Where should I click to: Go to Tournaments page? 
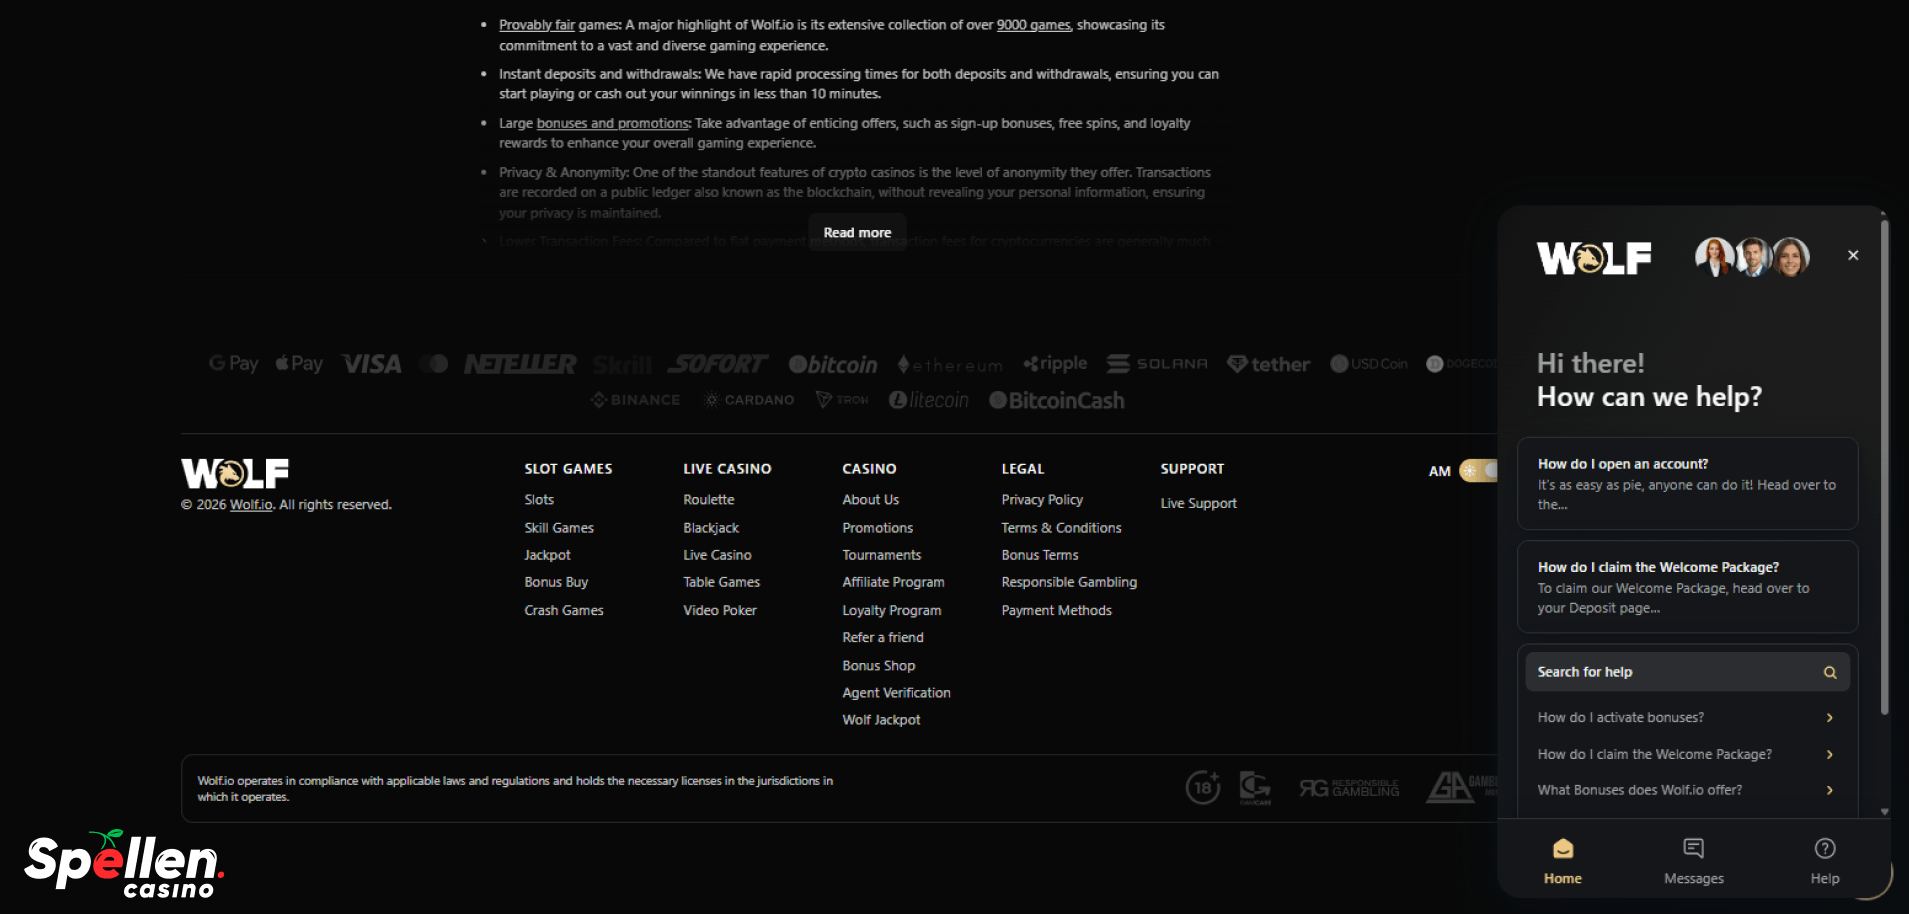point(882,555)
